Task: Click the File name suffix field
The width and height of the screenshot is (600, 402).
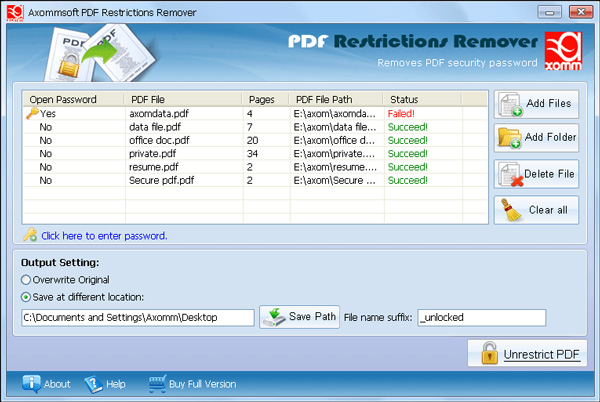Action: click(x=481, y=317)
